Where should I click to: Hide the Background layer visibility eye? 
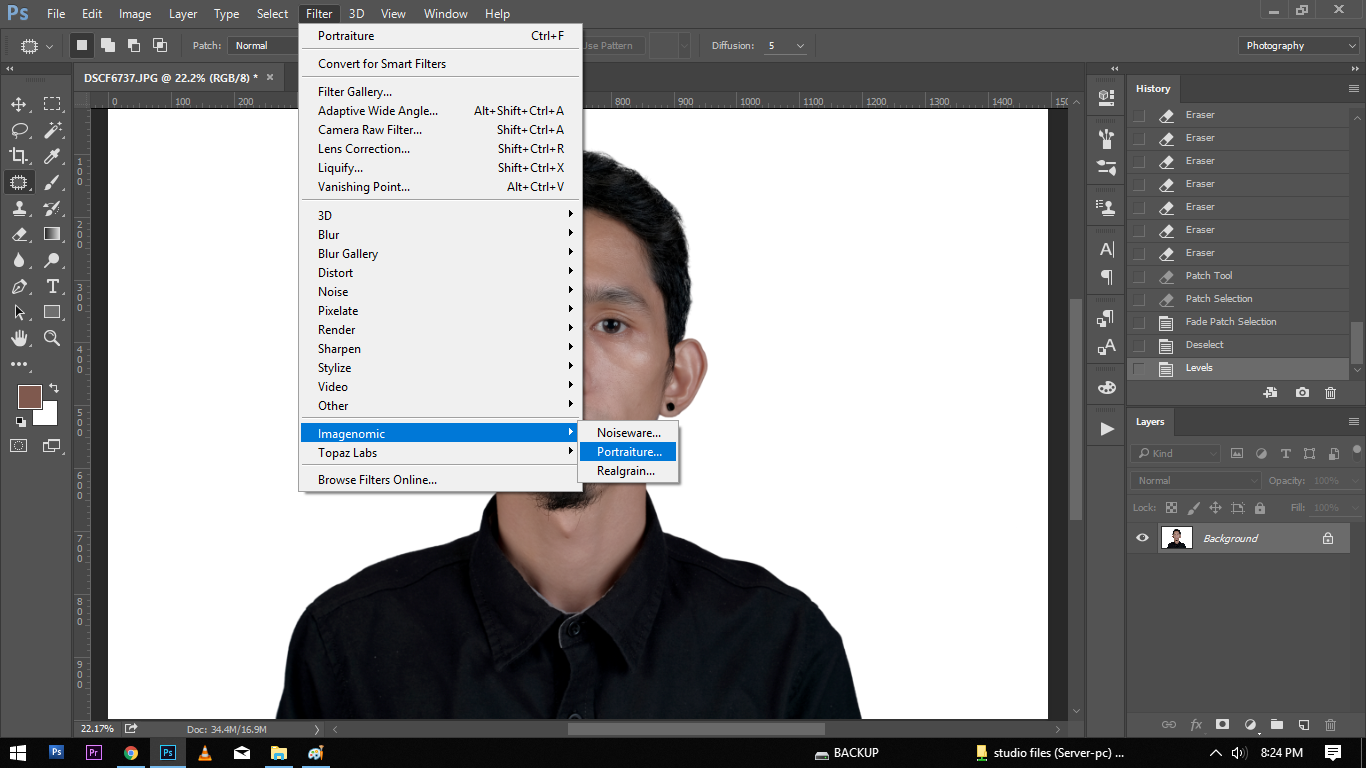[1142, 538]
